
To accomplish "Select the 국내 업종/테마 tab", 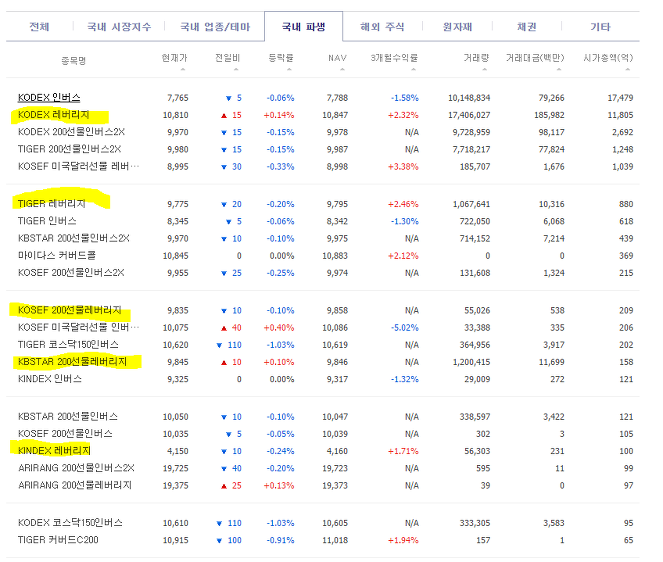I will click(215, 27).
